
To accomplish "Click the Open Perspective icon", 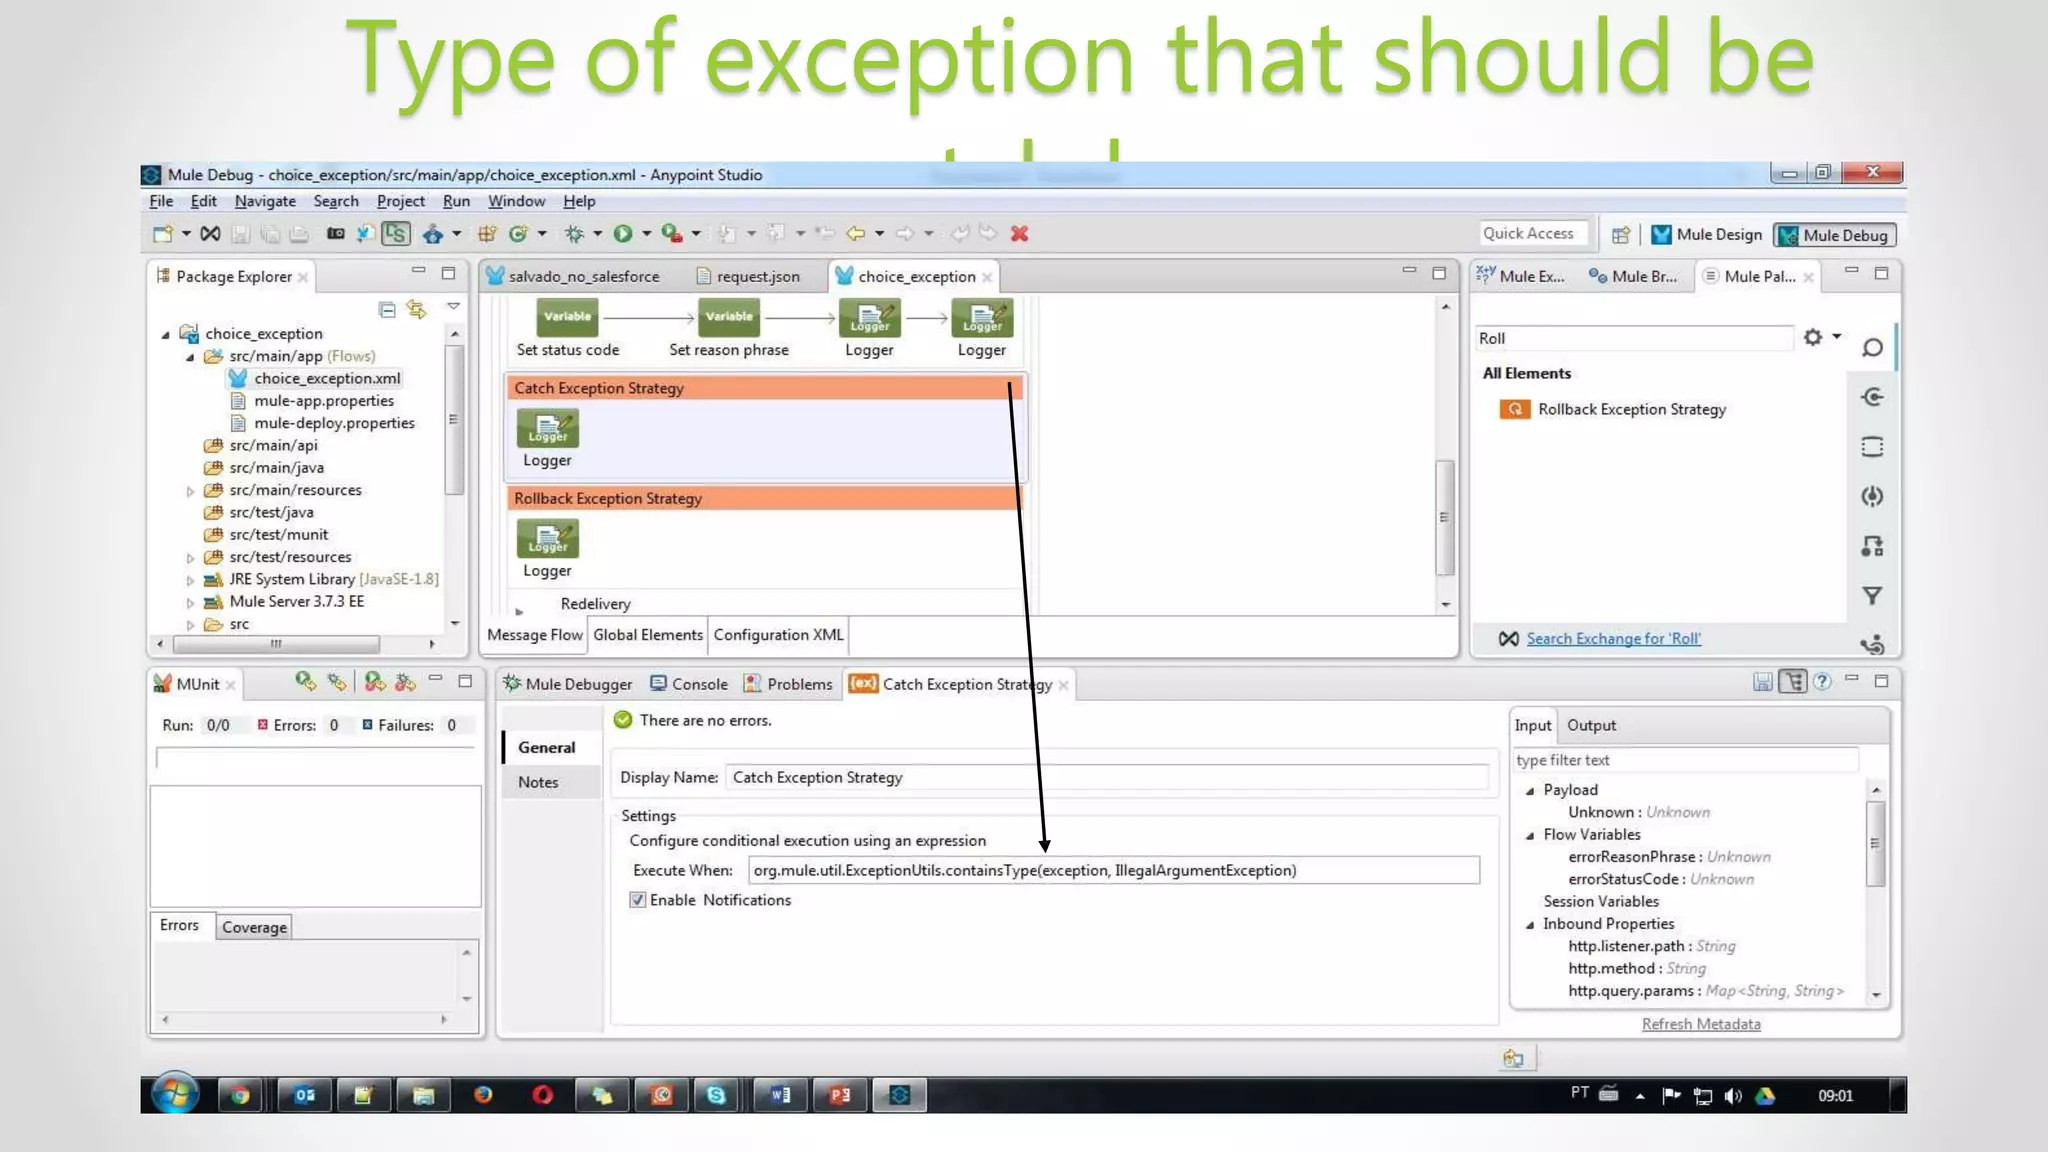I will (x=1621, y=235).
